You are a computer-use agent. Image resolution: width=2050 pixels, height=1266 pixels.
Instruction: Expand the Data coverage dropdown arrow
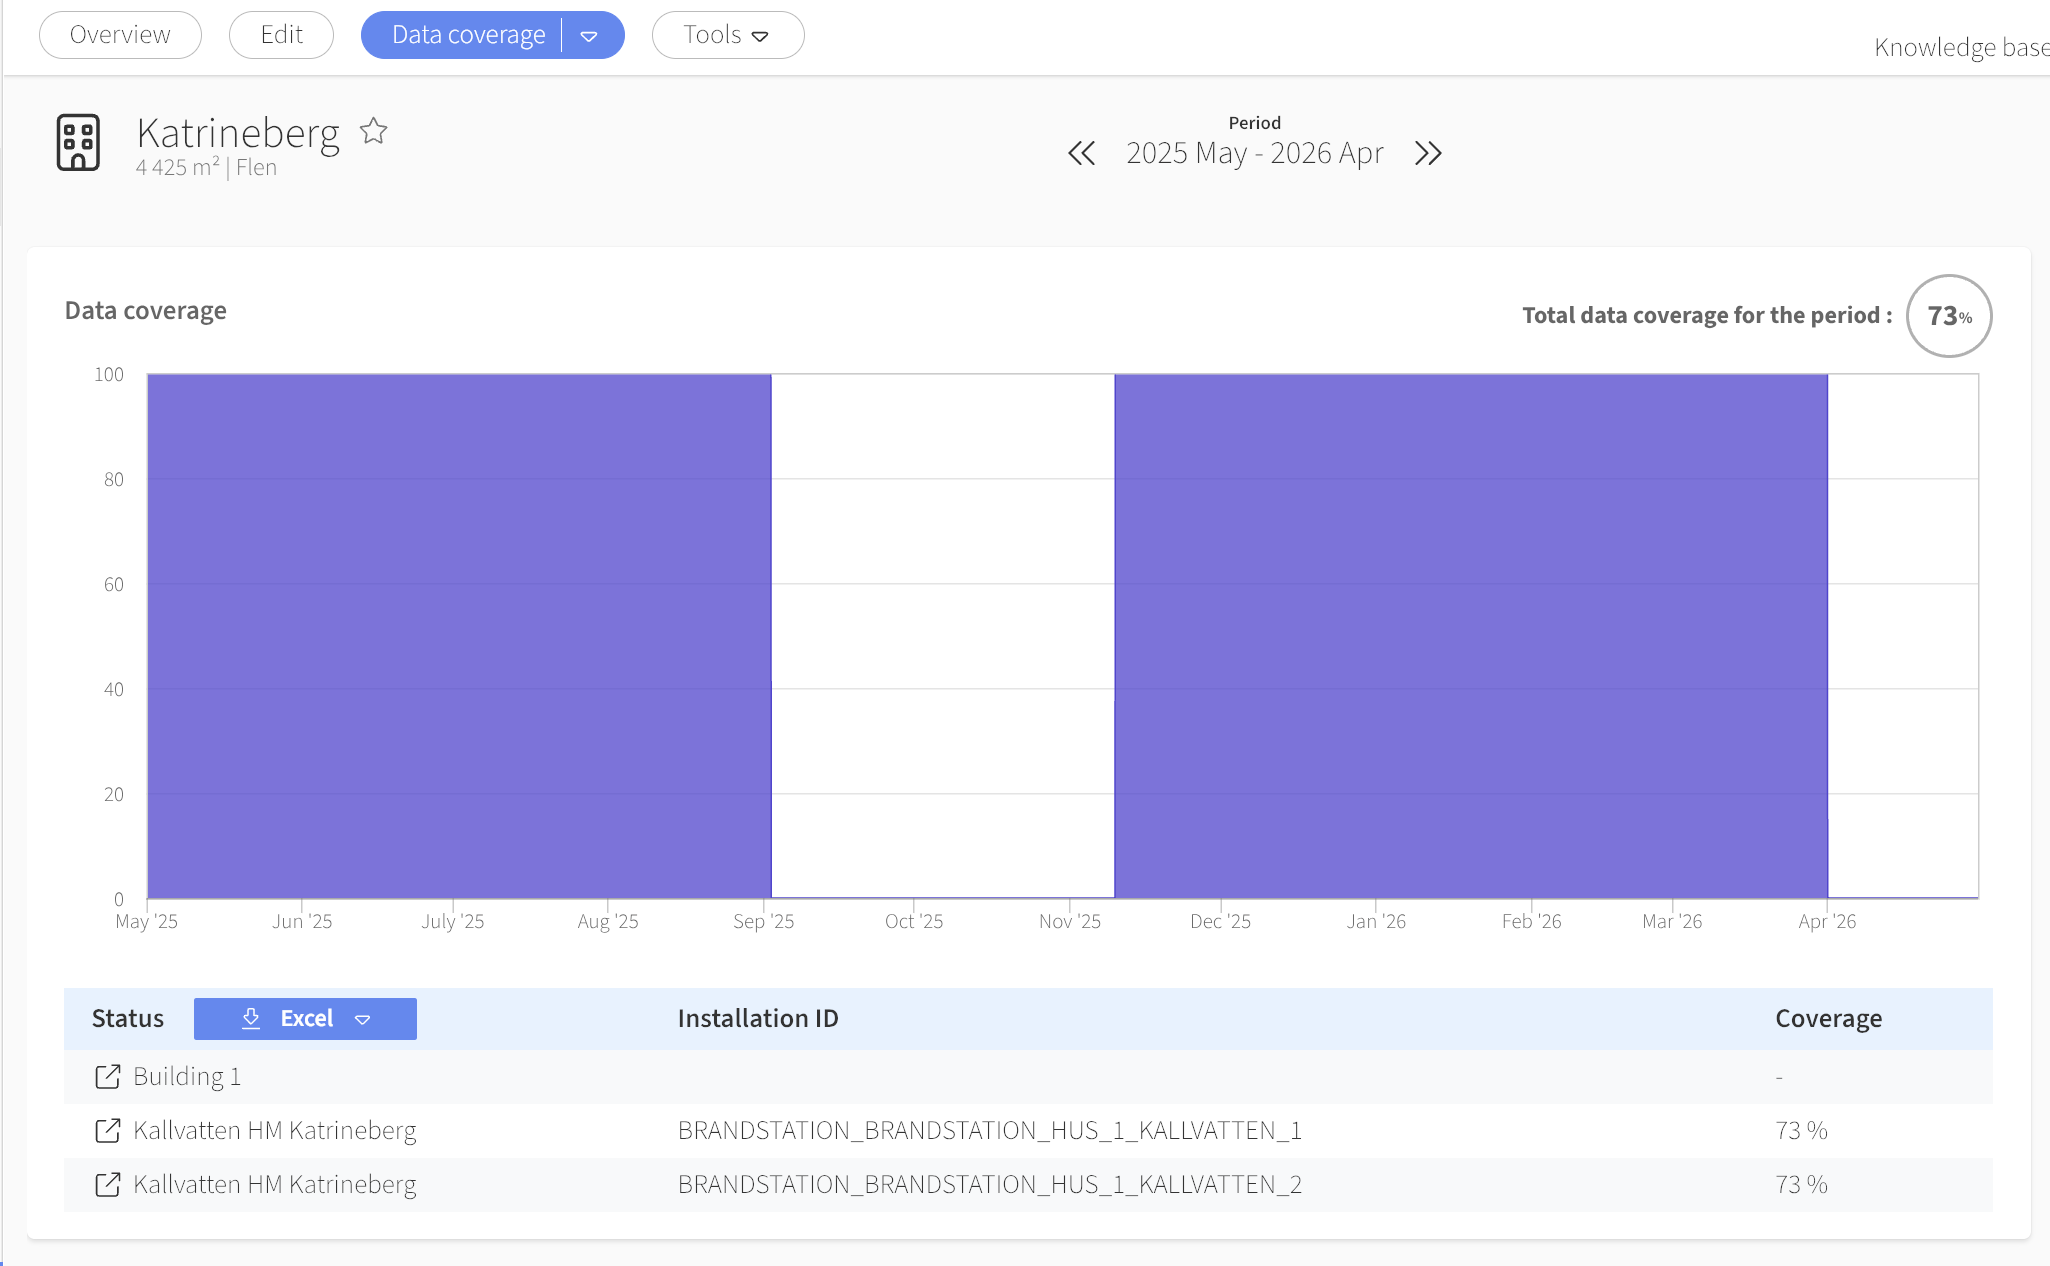pos(589,36)
